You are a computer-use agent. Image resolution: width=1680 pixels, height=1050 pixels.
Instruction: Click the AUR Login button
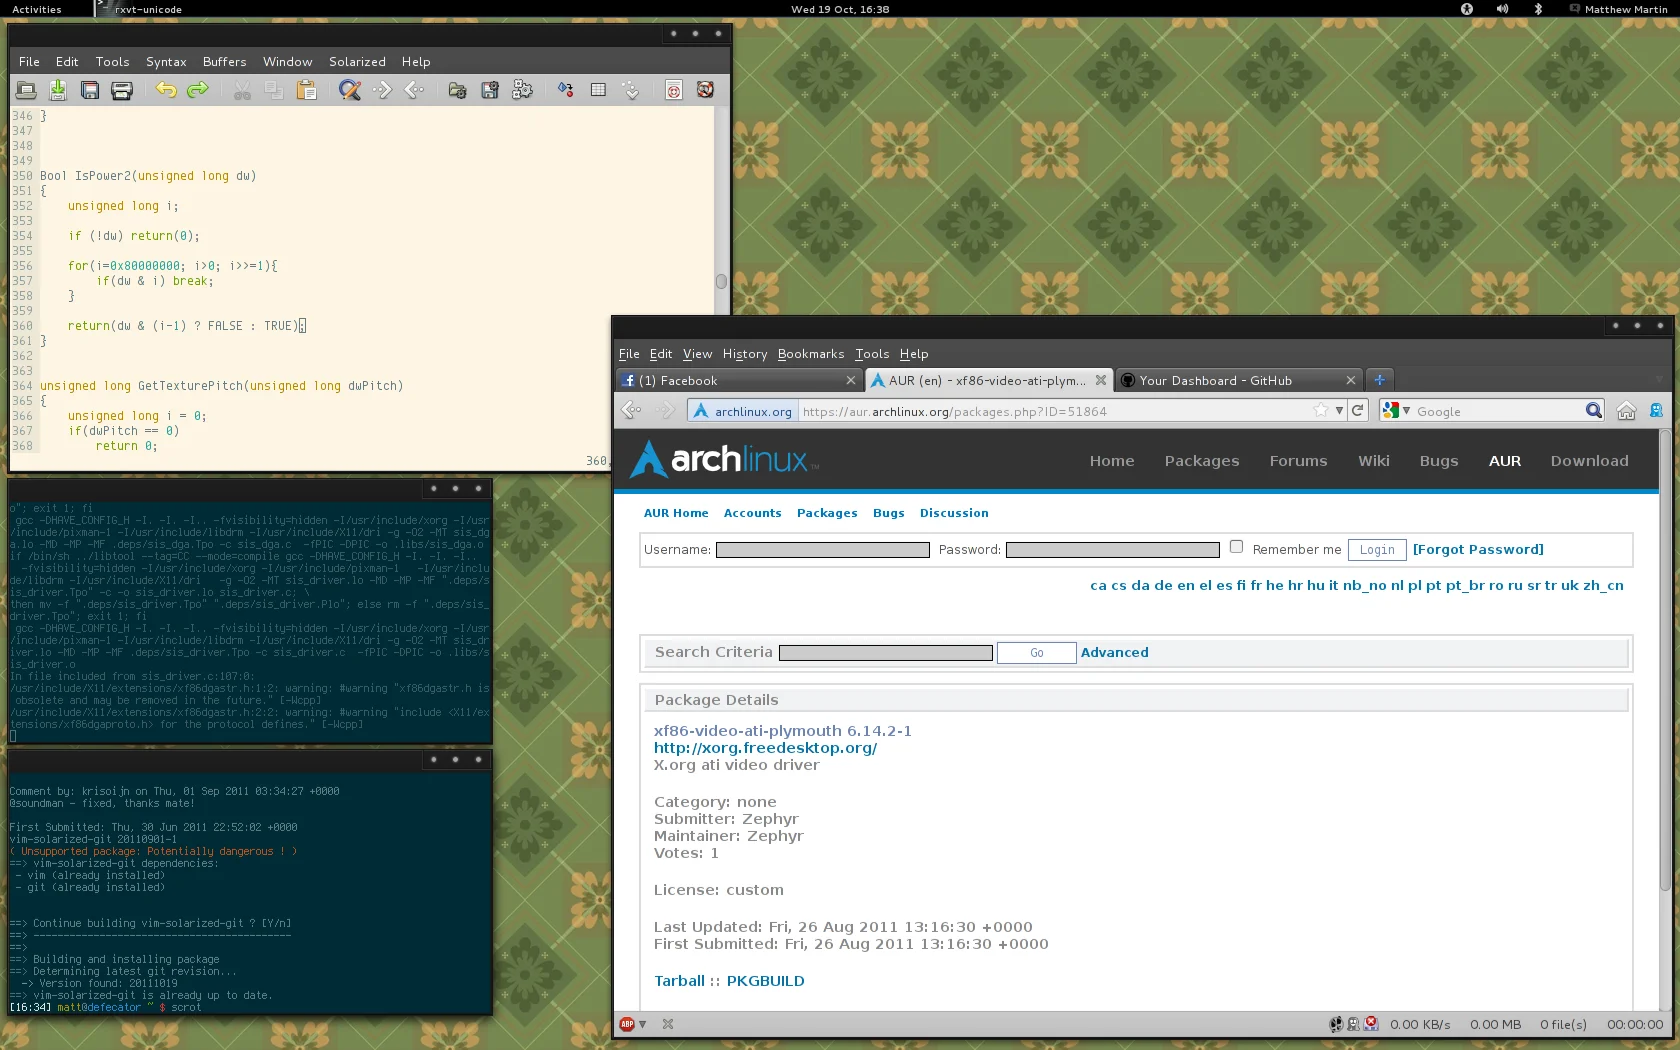[x=1377, y=550]
